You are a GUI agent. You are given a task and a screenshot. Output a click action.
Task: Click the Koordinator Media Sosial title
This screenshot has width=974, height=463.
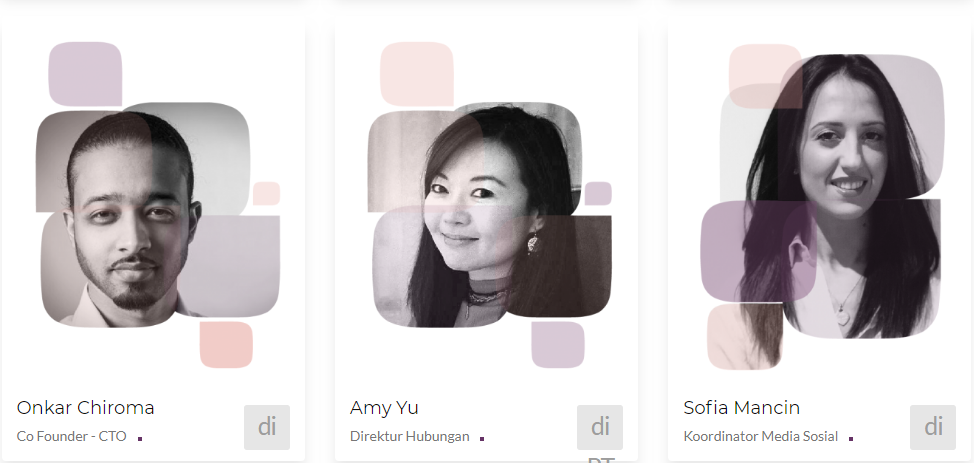(x=761, y=436)
